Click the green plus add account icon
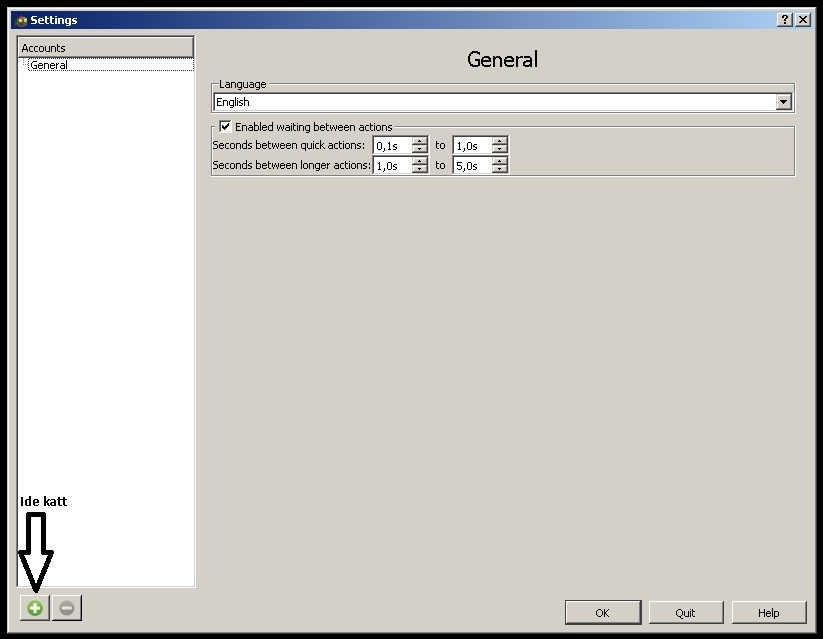 point(35,607)
